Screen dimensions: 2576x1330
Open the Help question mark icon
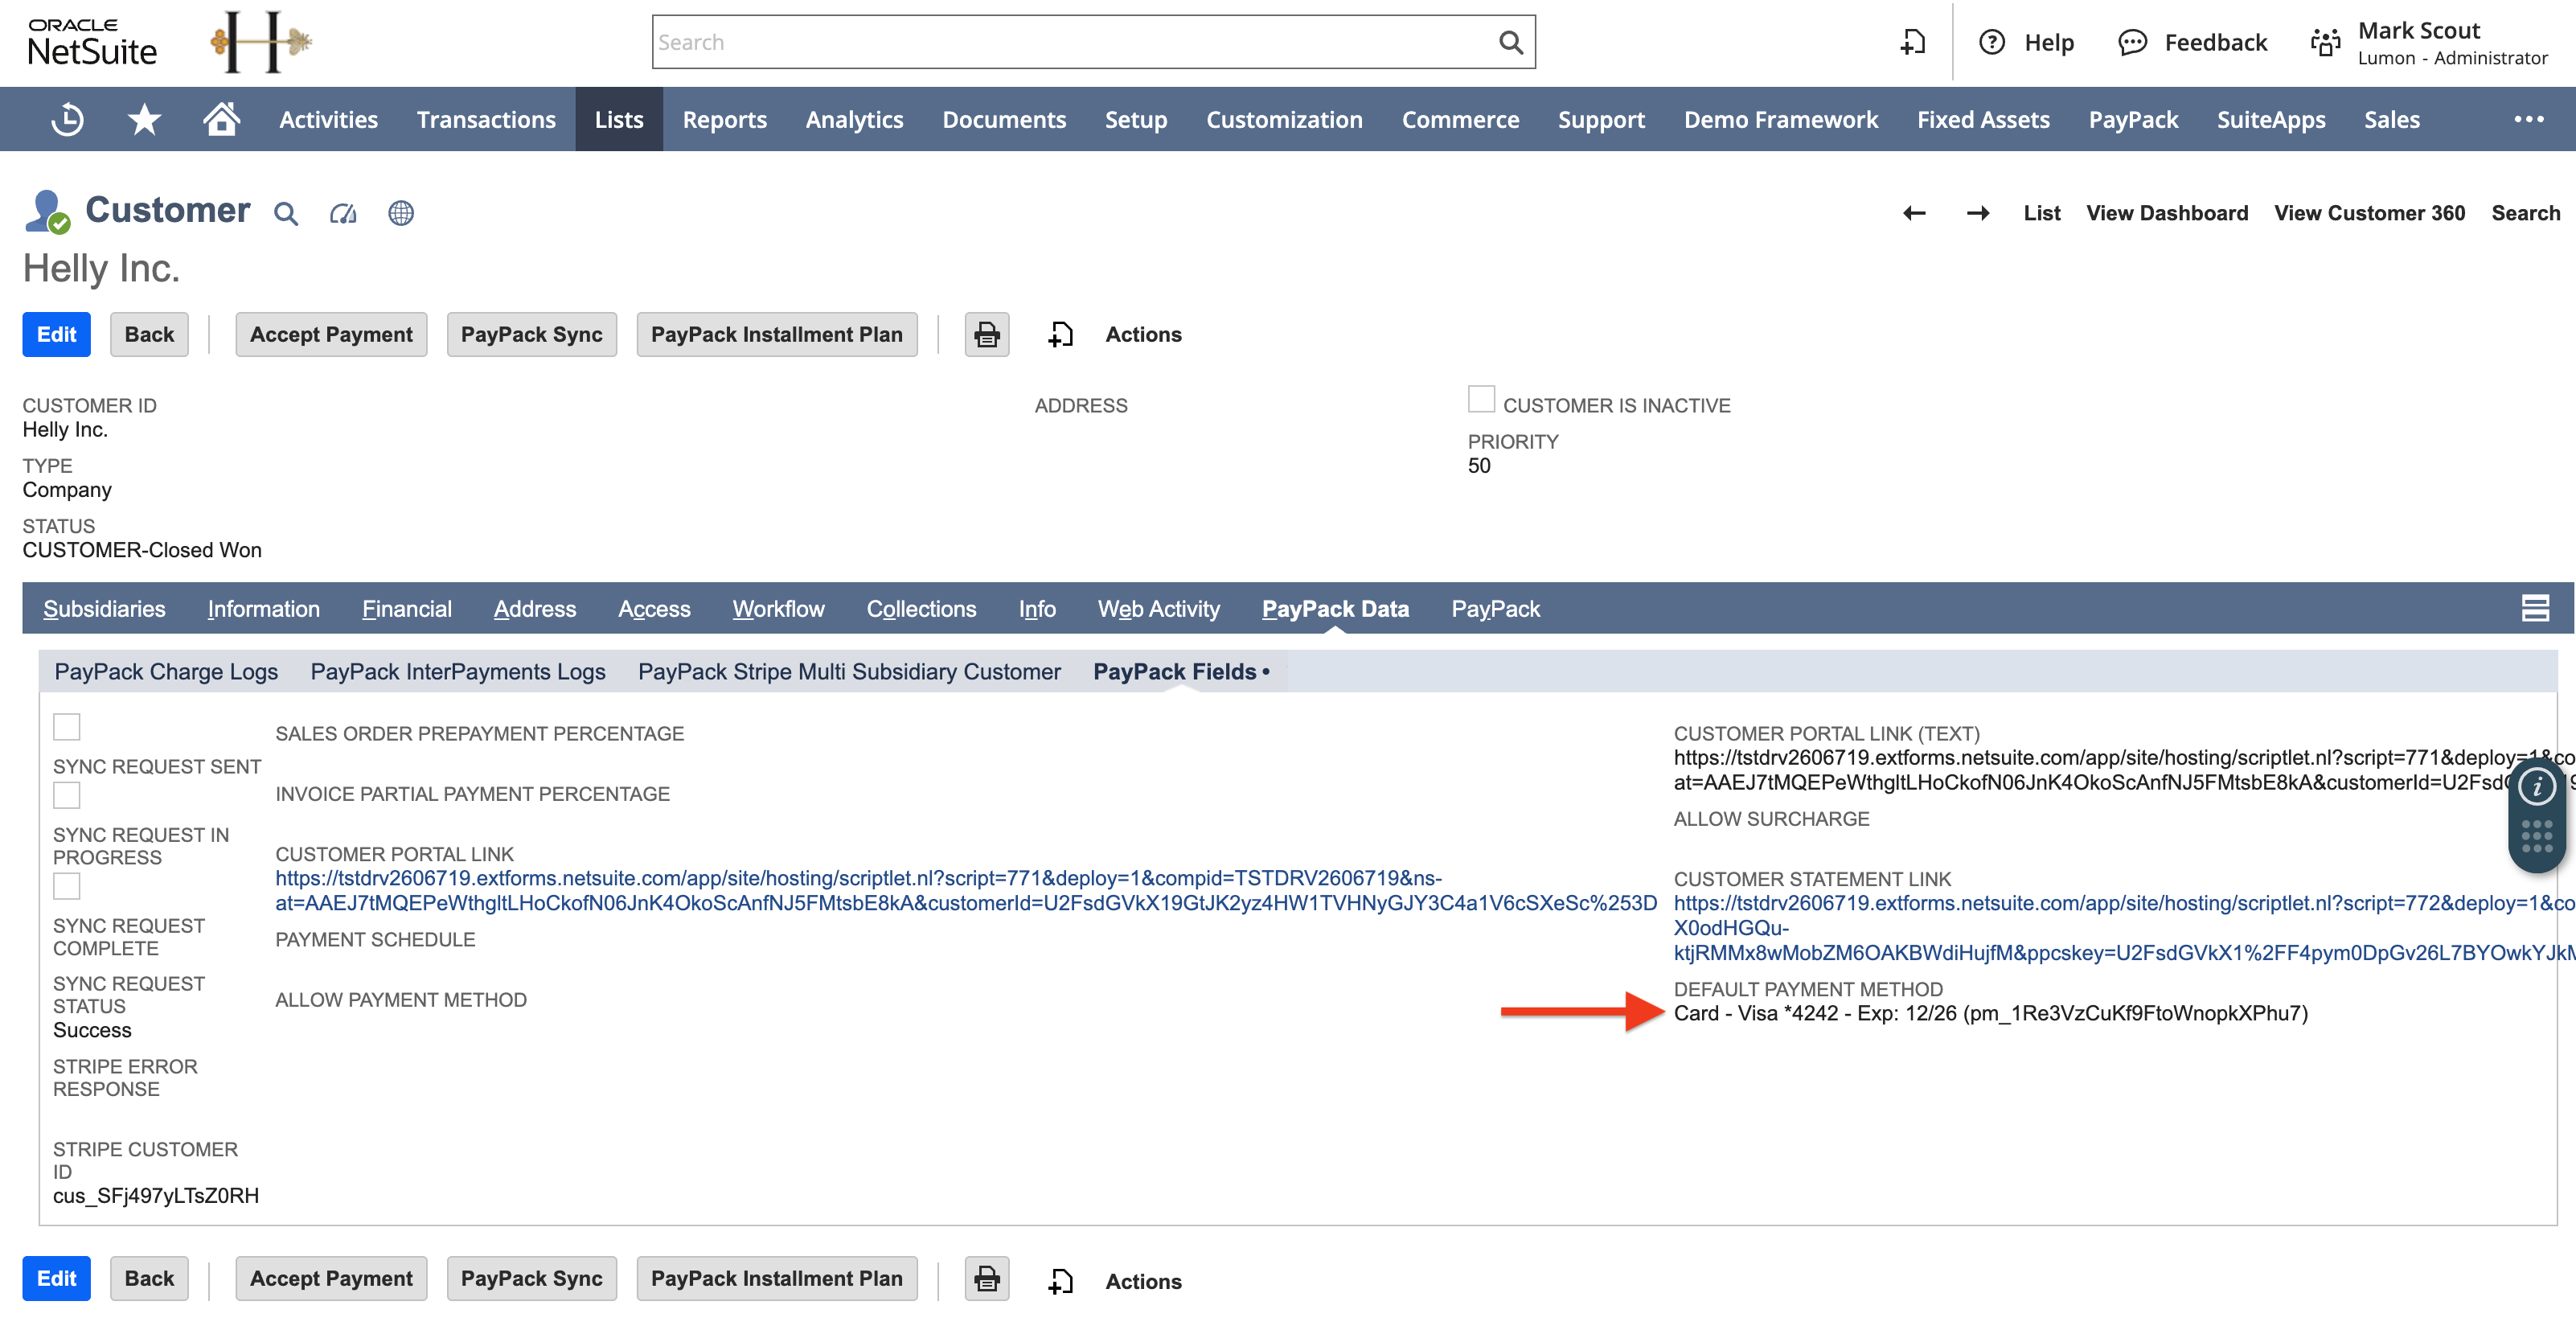click(1991, 42)
